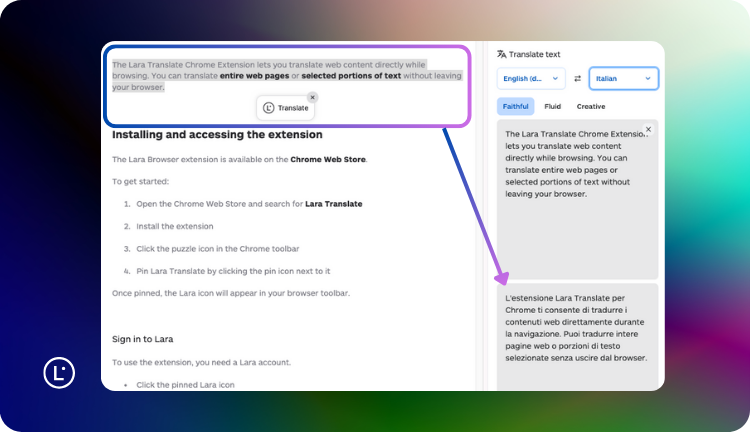The image size is (750, 432).
Task: Click the Translate text panel icon
Action: (x=501, y=54)
